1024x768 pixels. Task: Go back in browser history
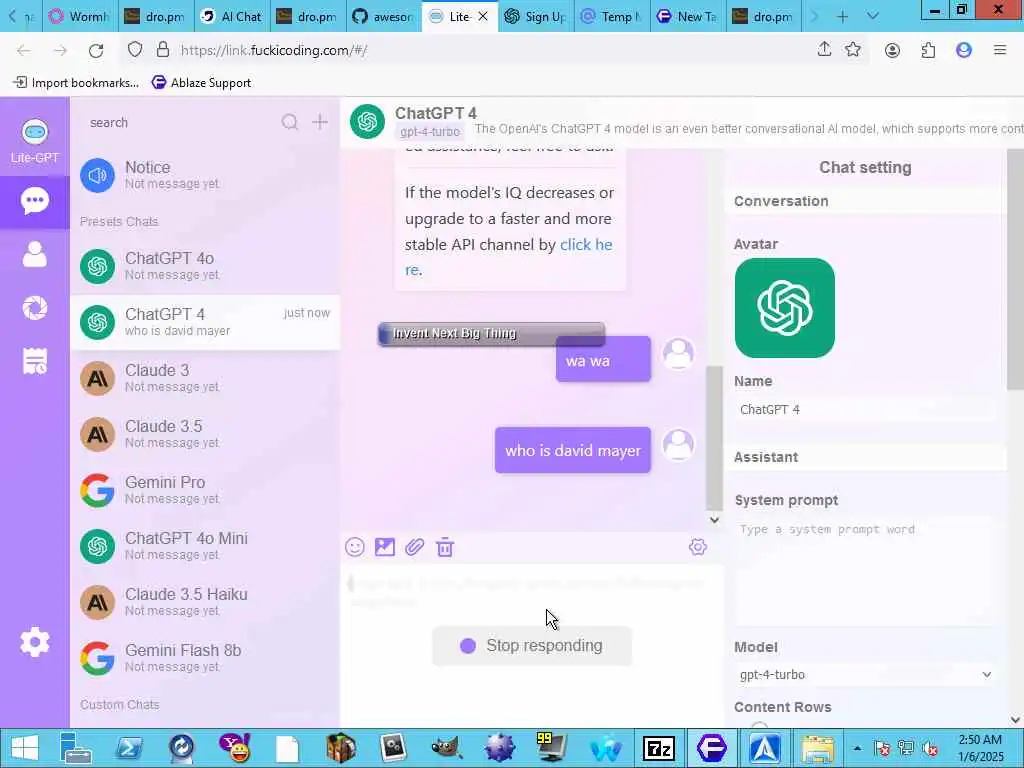pyautogui.click(x=24, y=50)
